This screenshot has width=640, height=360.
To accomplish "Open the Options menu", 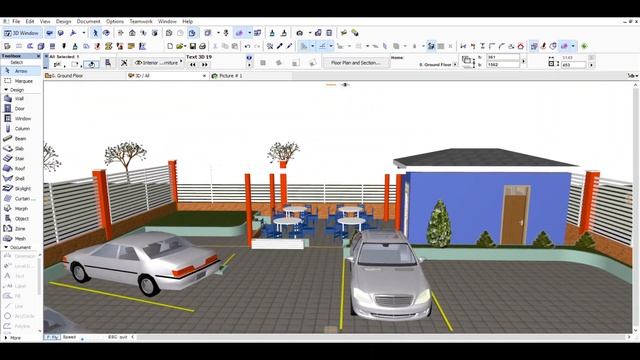I will [115, 21].
